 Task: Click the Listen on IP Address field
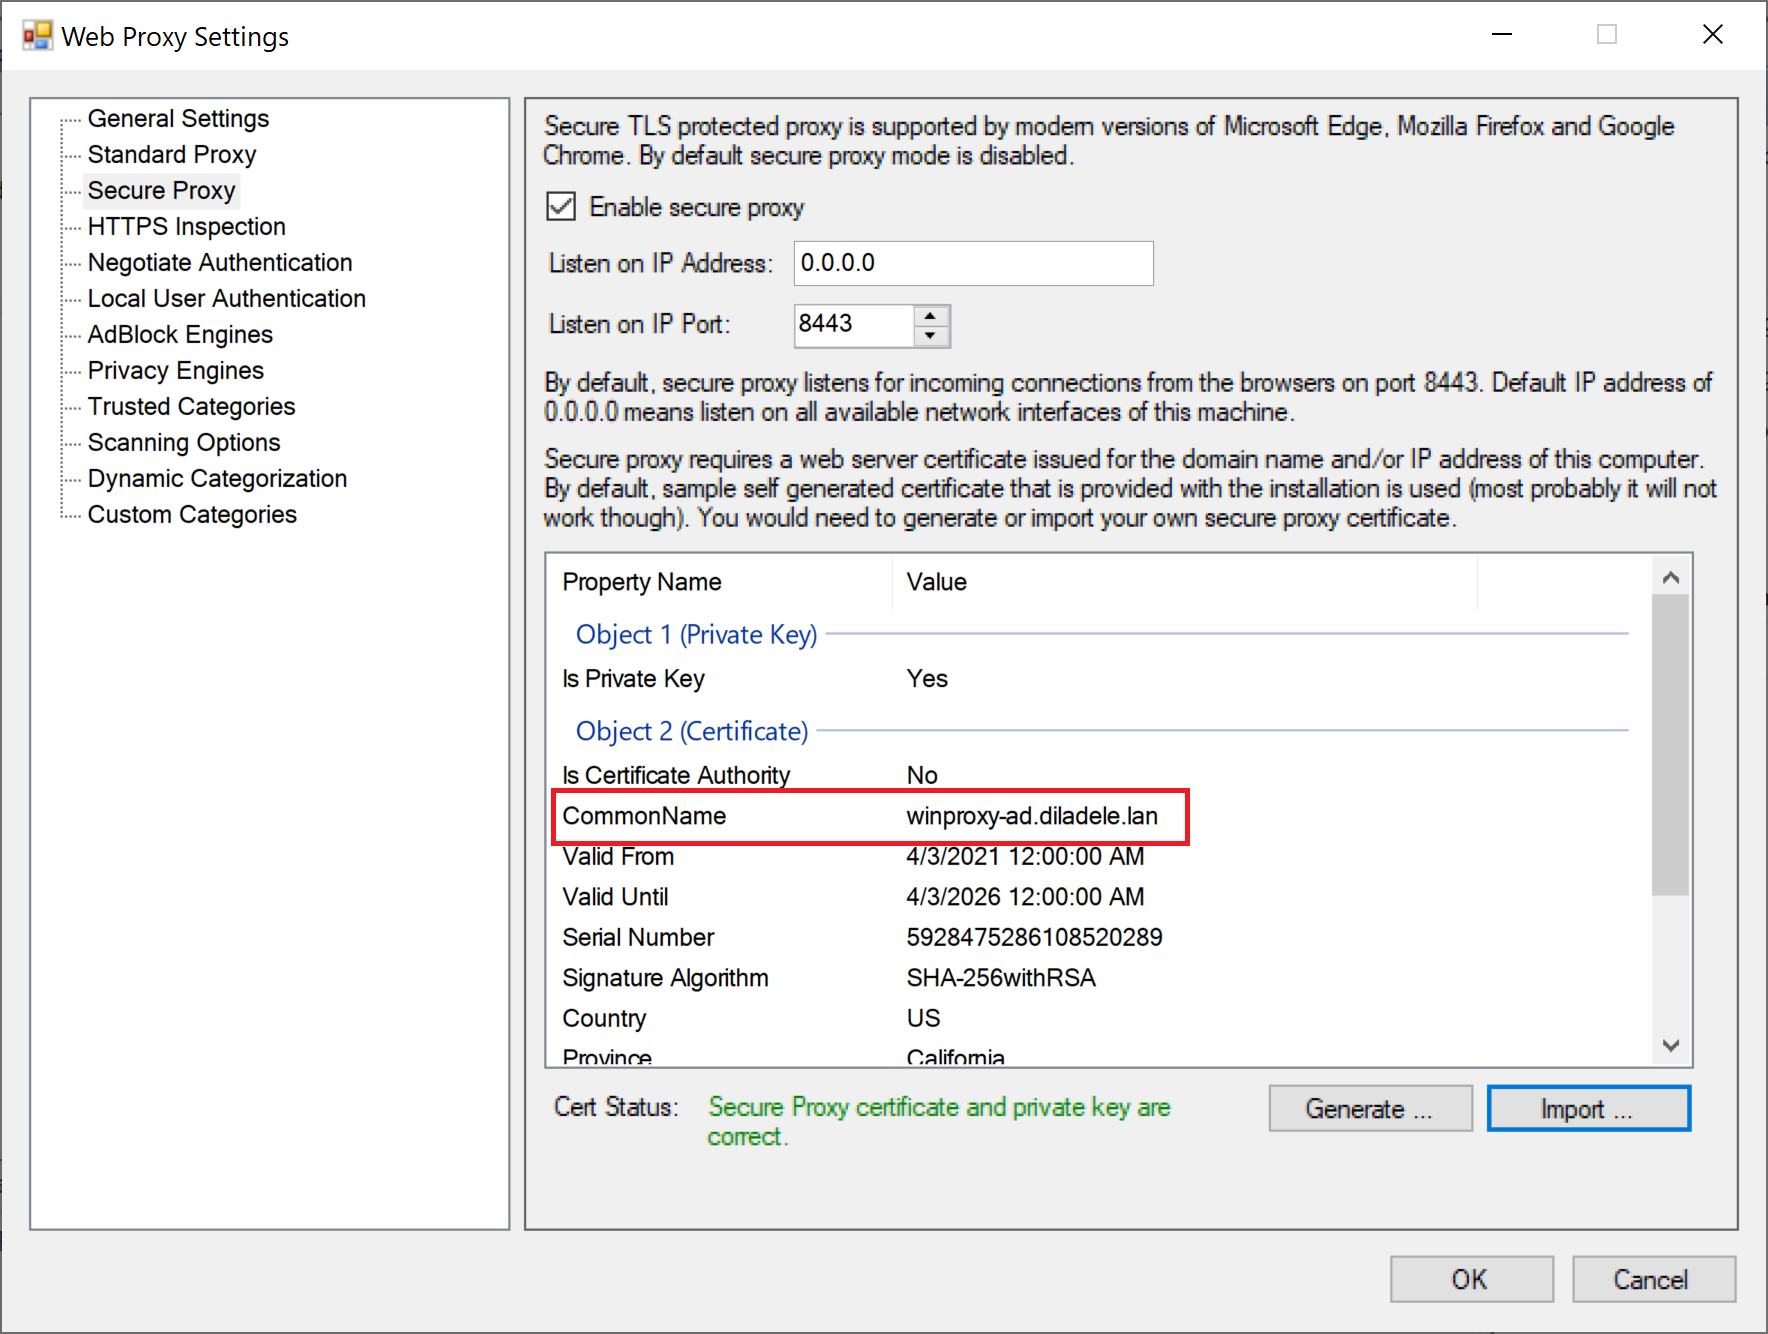pyautogui.click(x=973, y=263)
